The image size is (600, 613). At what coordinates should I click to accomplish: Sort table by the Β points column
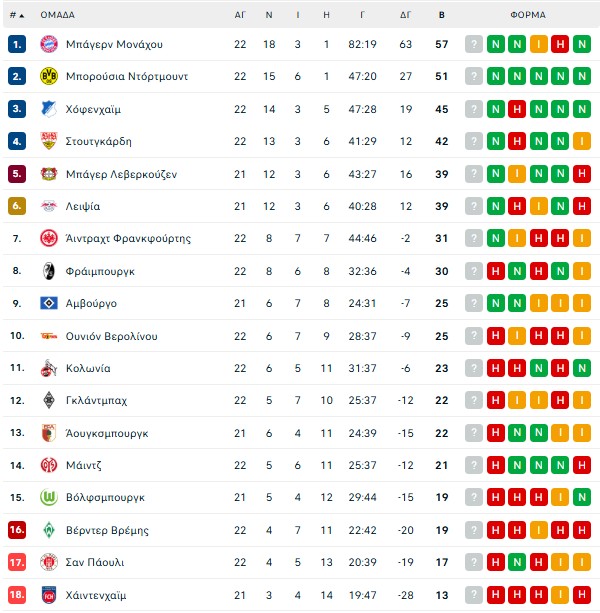pyautogui.click(x=442, y=15)
